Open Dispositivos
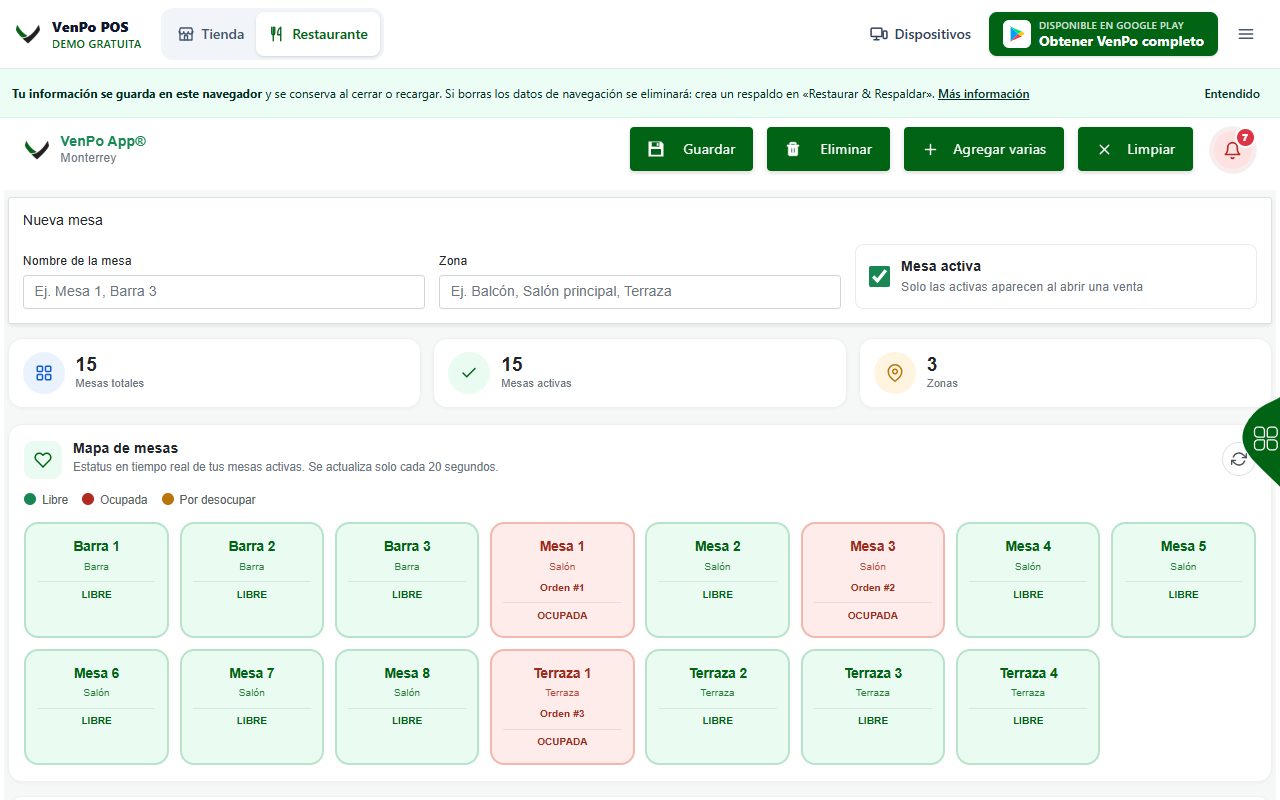The width and height of the screenshot is (1280, 800). pyautogui.click(x=920, y=34)
